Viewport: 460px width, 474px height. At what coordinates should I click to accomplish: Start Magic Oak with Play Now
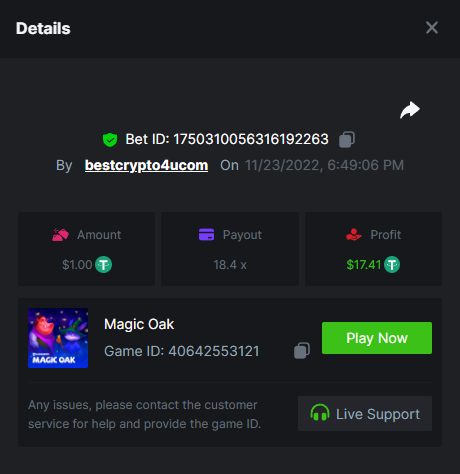377,338
